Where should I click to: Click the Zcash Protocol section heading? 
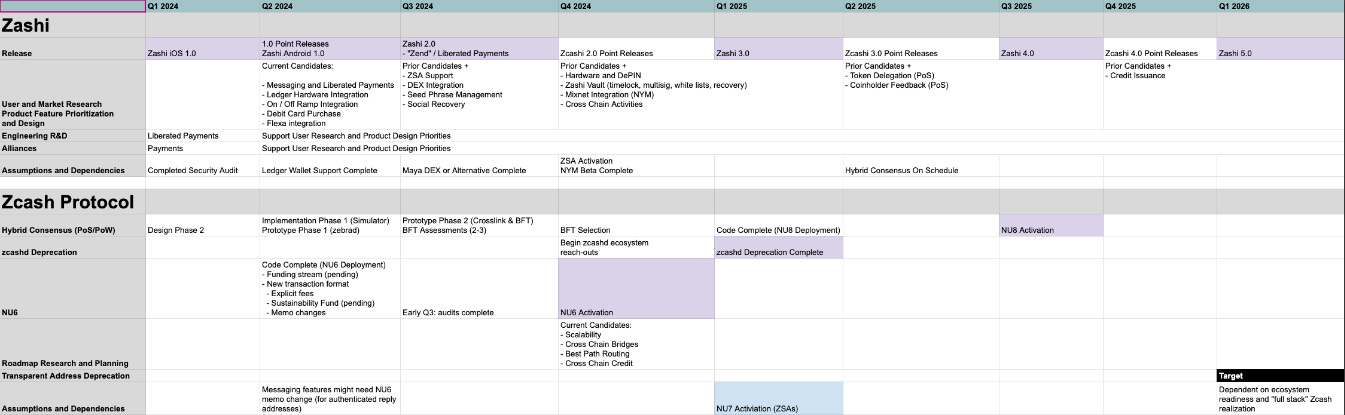click(x=73, y=202)
